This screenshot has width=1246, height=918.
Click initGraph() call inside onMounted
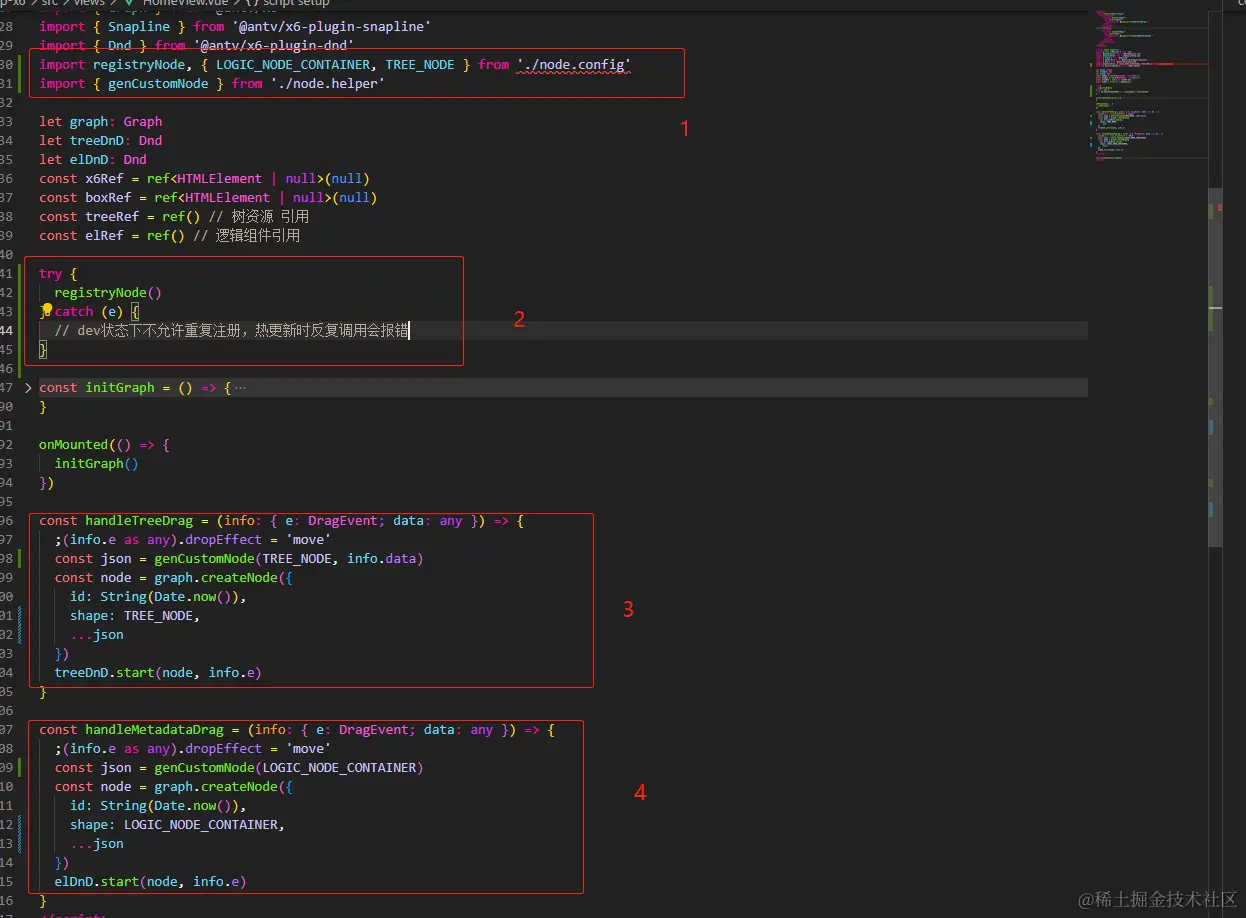click(97, 463)
